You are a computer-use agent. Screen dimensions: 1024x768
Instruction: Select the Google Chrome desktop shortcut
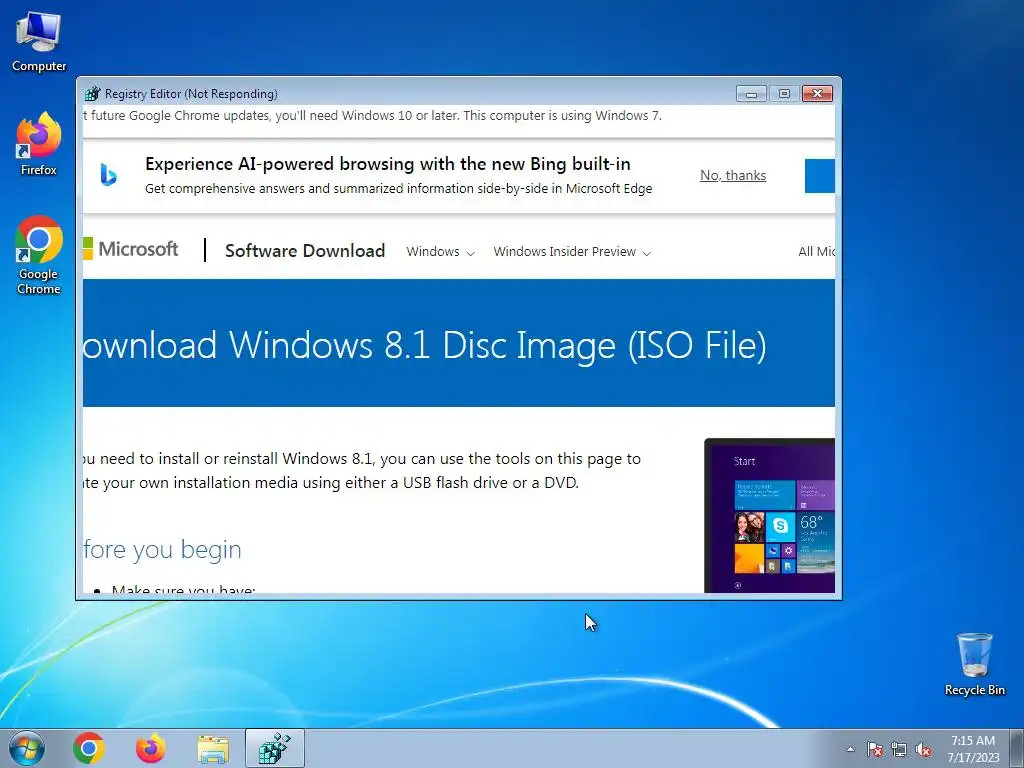(39, 255)
